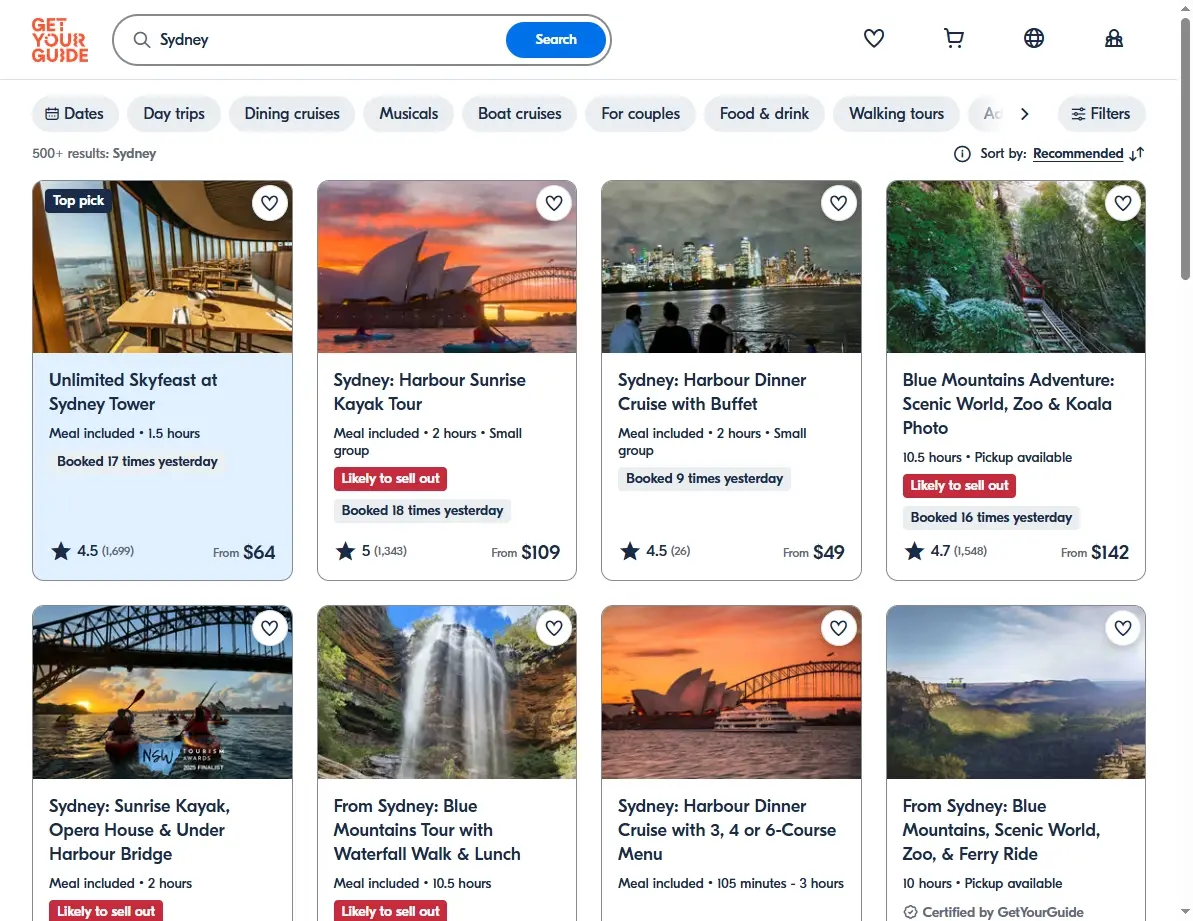Open Harbour Dinner Cruise with Buffet title
The width and height of the screenshot is (1193, 921).
pyautogui.click(x=711, y=392)
